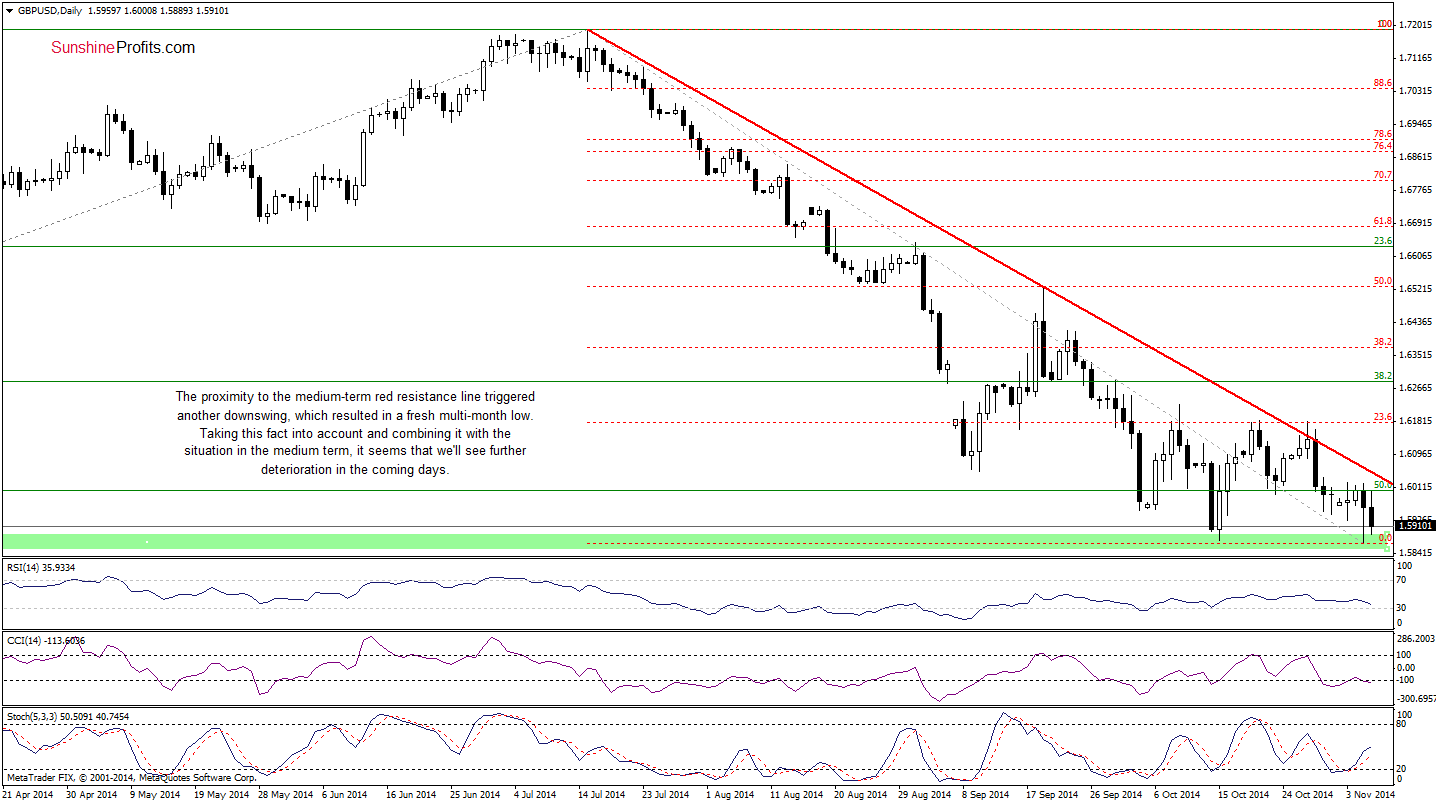Click the 1.60965 price axis label
The height and width of the screenshot is (803, 1436).
pyautogui.click(x=1417, y=454)
